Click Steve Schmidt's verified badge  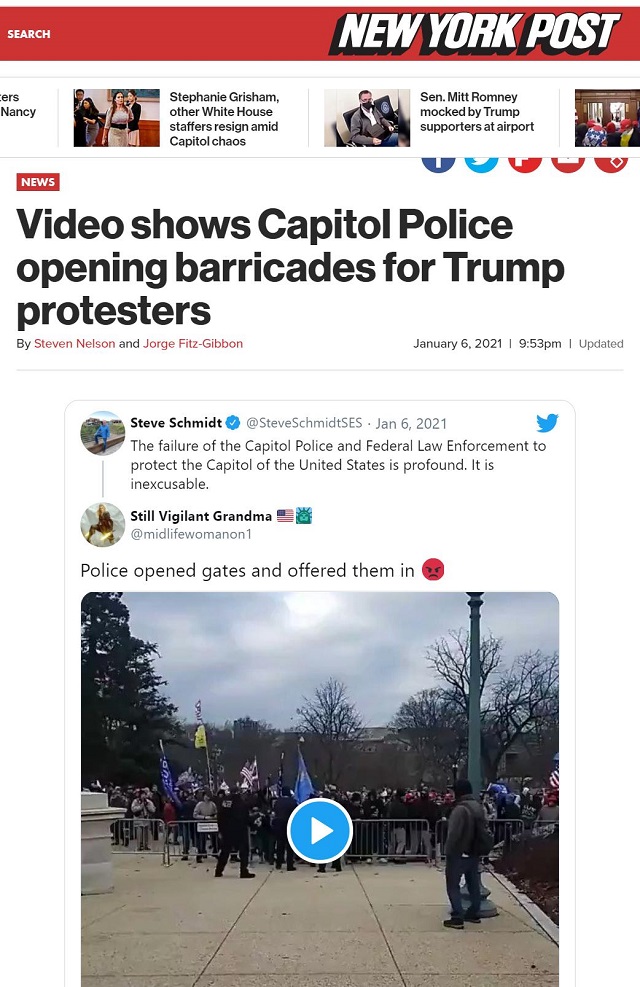[x=233, y=423]
